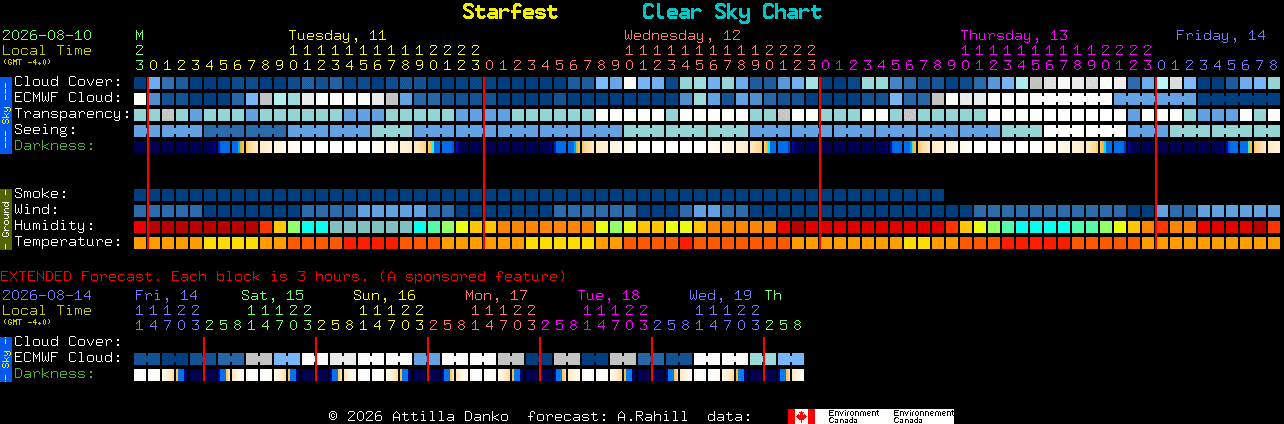Click the extended forecast Cloud Cover: label
This screenshot has width=1284, height=424.
tap(67, 342)
